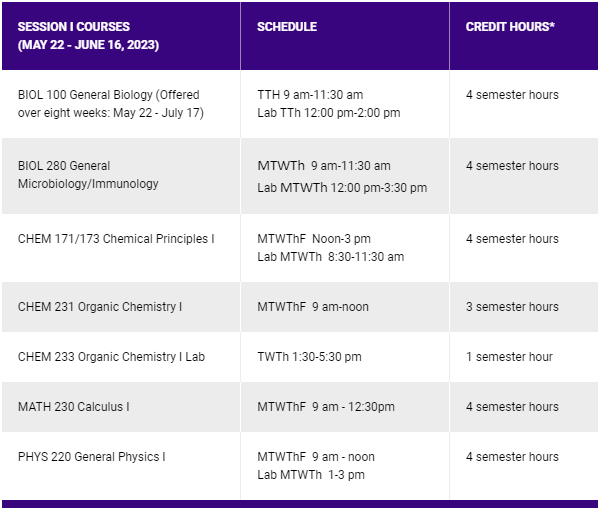
Task: Select PHYS 220 General Physics I
Action: [92, 456]
